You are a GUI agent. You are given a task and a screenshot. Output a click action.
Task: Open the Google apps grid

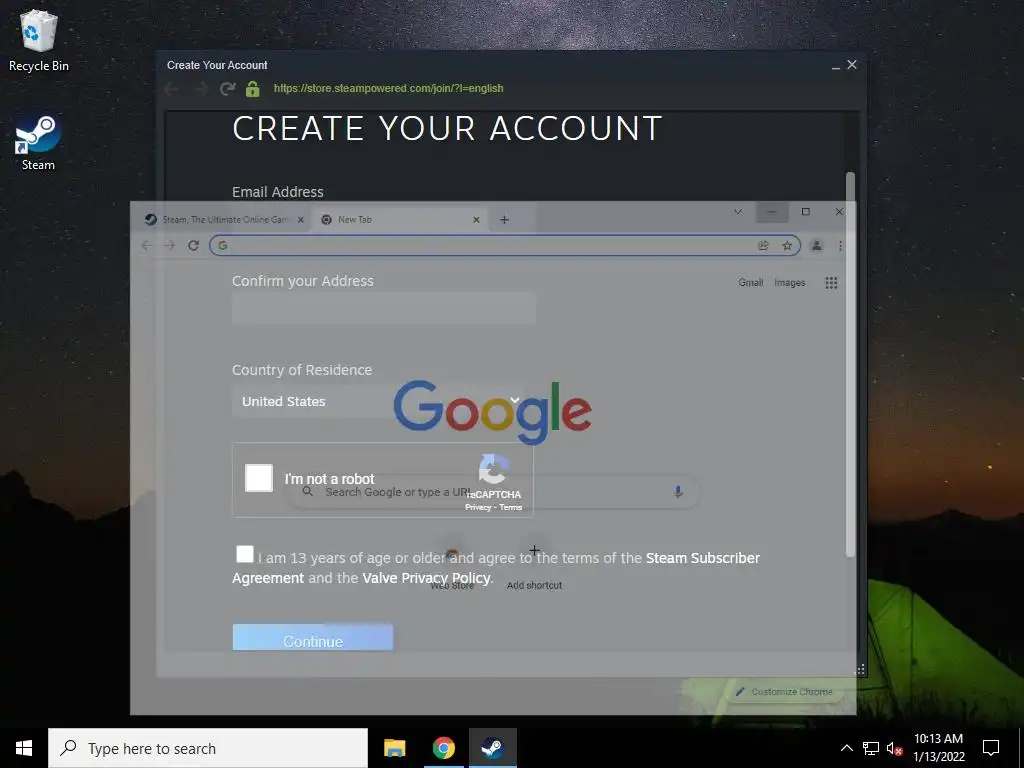pyautogui.click(x=831, y=283)
